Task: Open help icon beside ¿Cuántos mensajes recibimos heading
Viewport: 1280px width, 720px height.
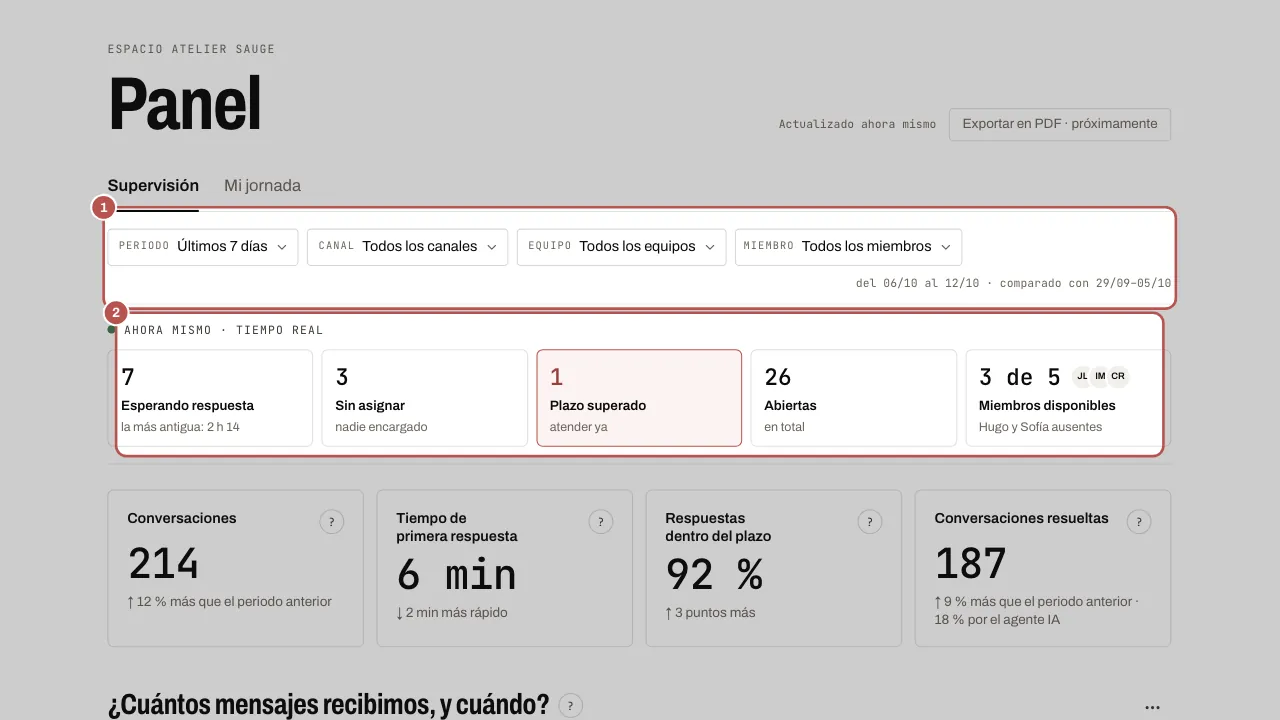Action: pyautogui.click(x=571, y=705)
